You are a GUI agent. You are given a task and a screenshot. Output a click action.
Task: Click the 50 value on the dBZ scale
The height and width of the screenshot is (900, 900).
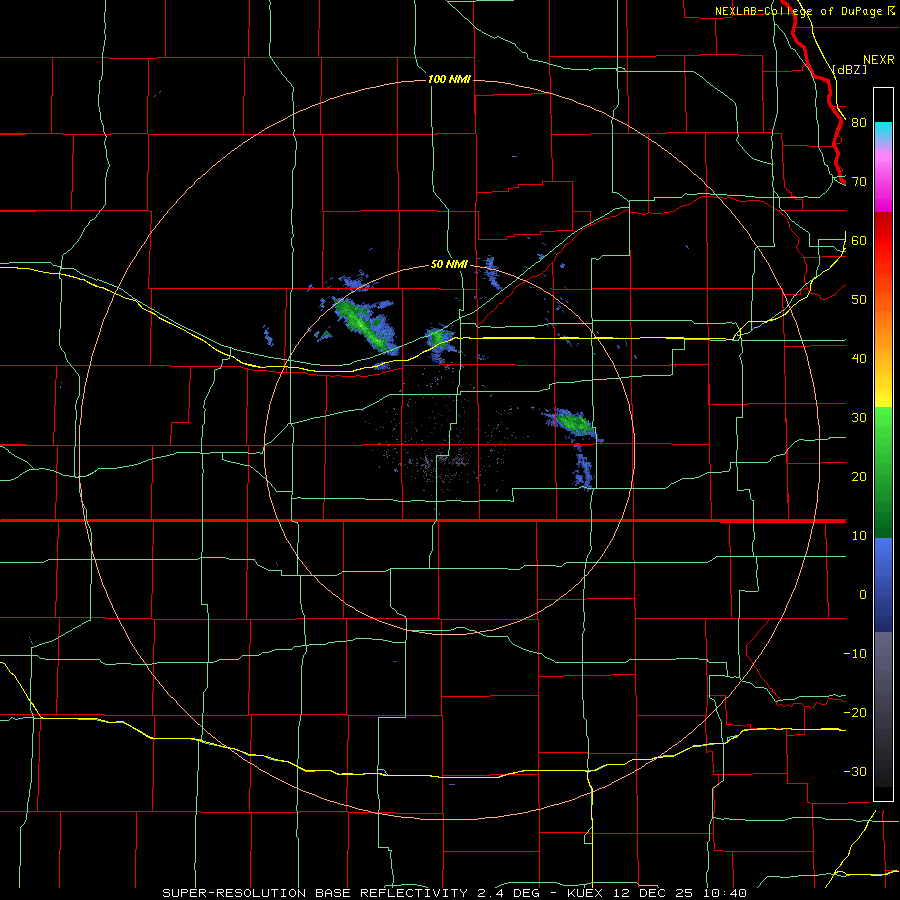(859, 300)
